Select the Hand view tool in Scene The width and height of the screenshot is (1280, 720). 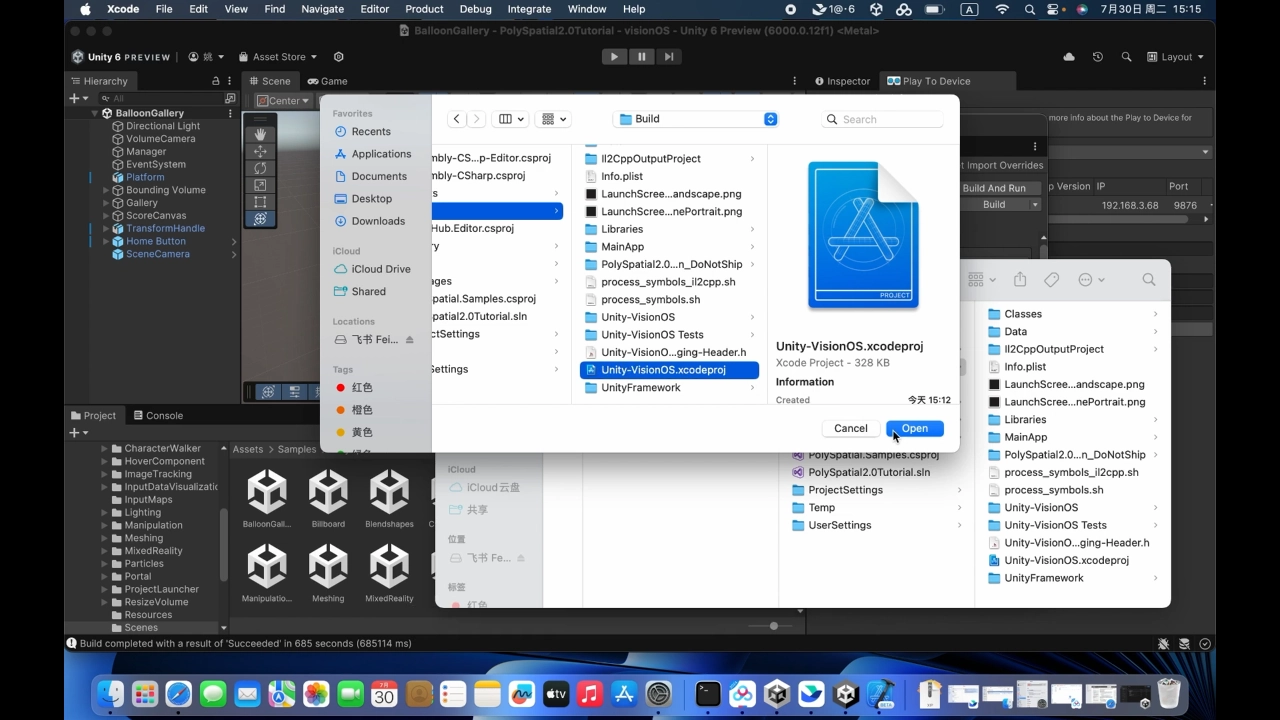tap(260, 134)
